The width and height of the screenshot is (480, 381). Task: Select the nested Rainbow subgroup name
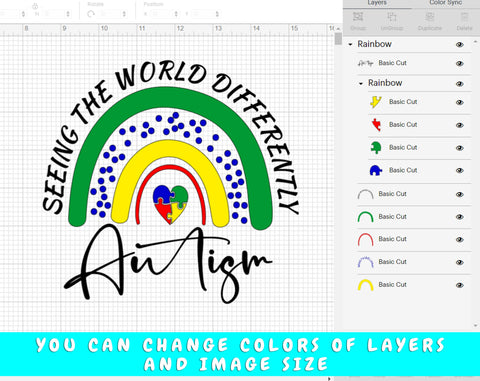click(385, 83)
